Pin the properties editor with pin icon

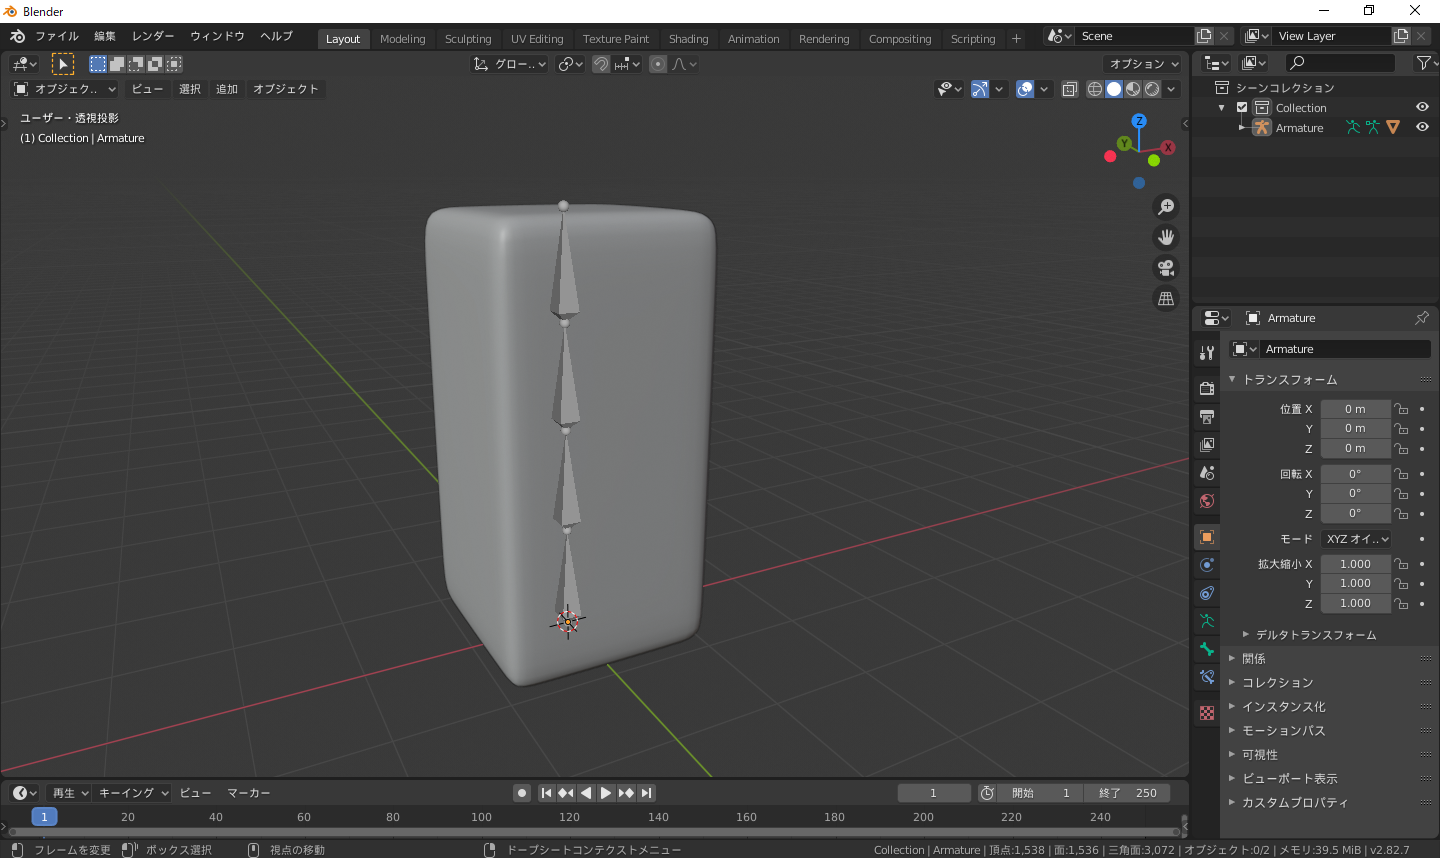pyautogui.click(x=1422, y=318)
